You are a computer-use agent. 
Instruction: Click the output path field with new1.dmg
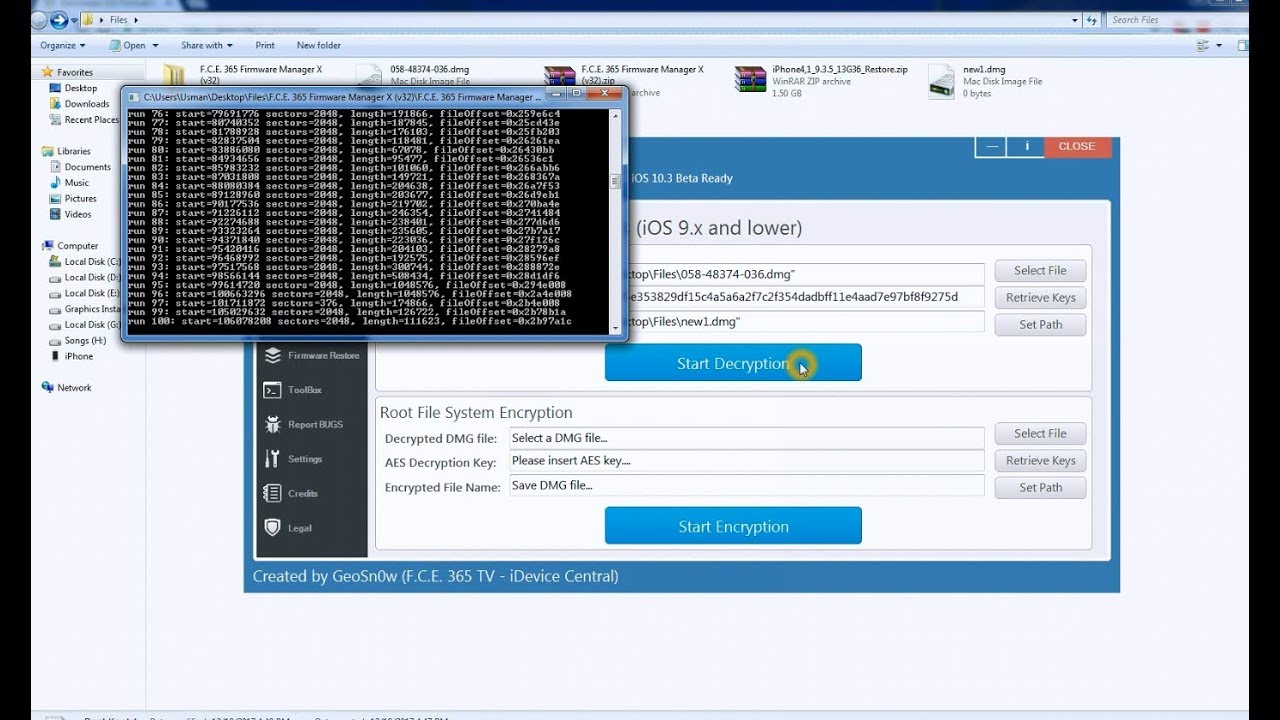[805, 322]
